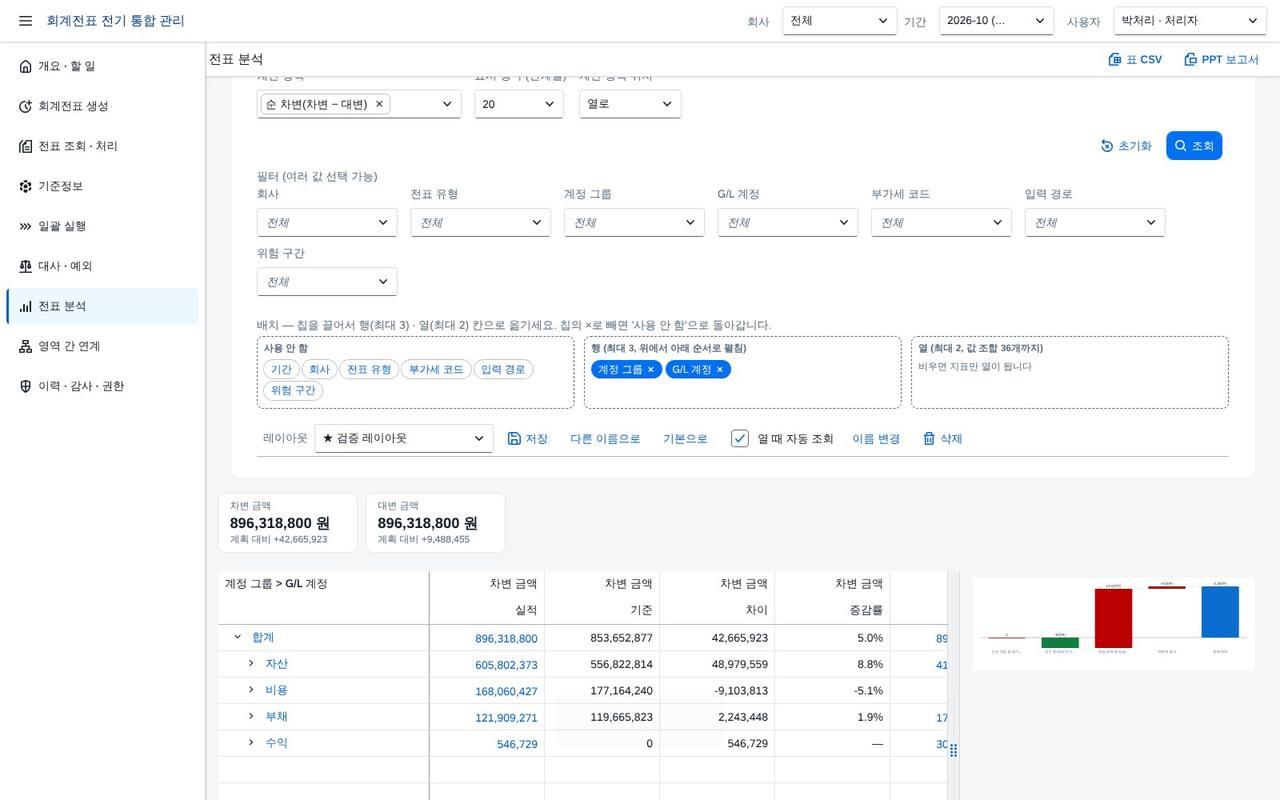Click the 초기화 reset icon

tap(1107, 146)
